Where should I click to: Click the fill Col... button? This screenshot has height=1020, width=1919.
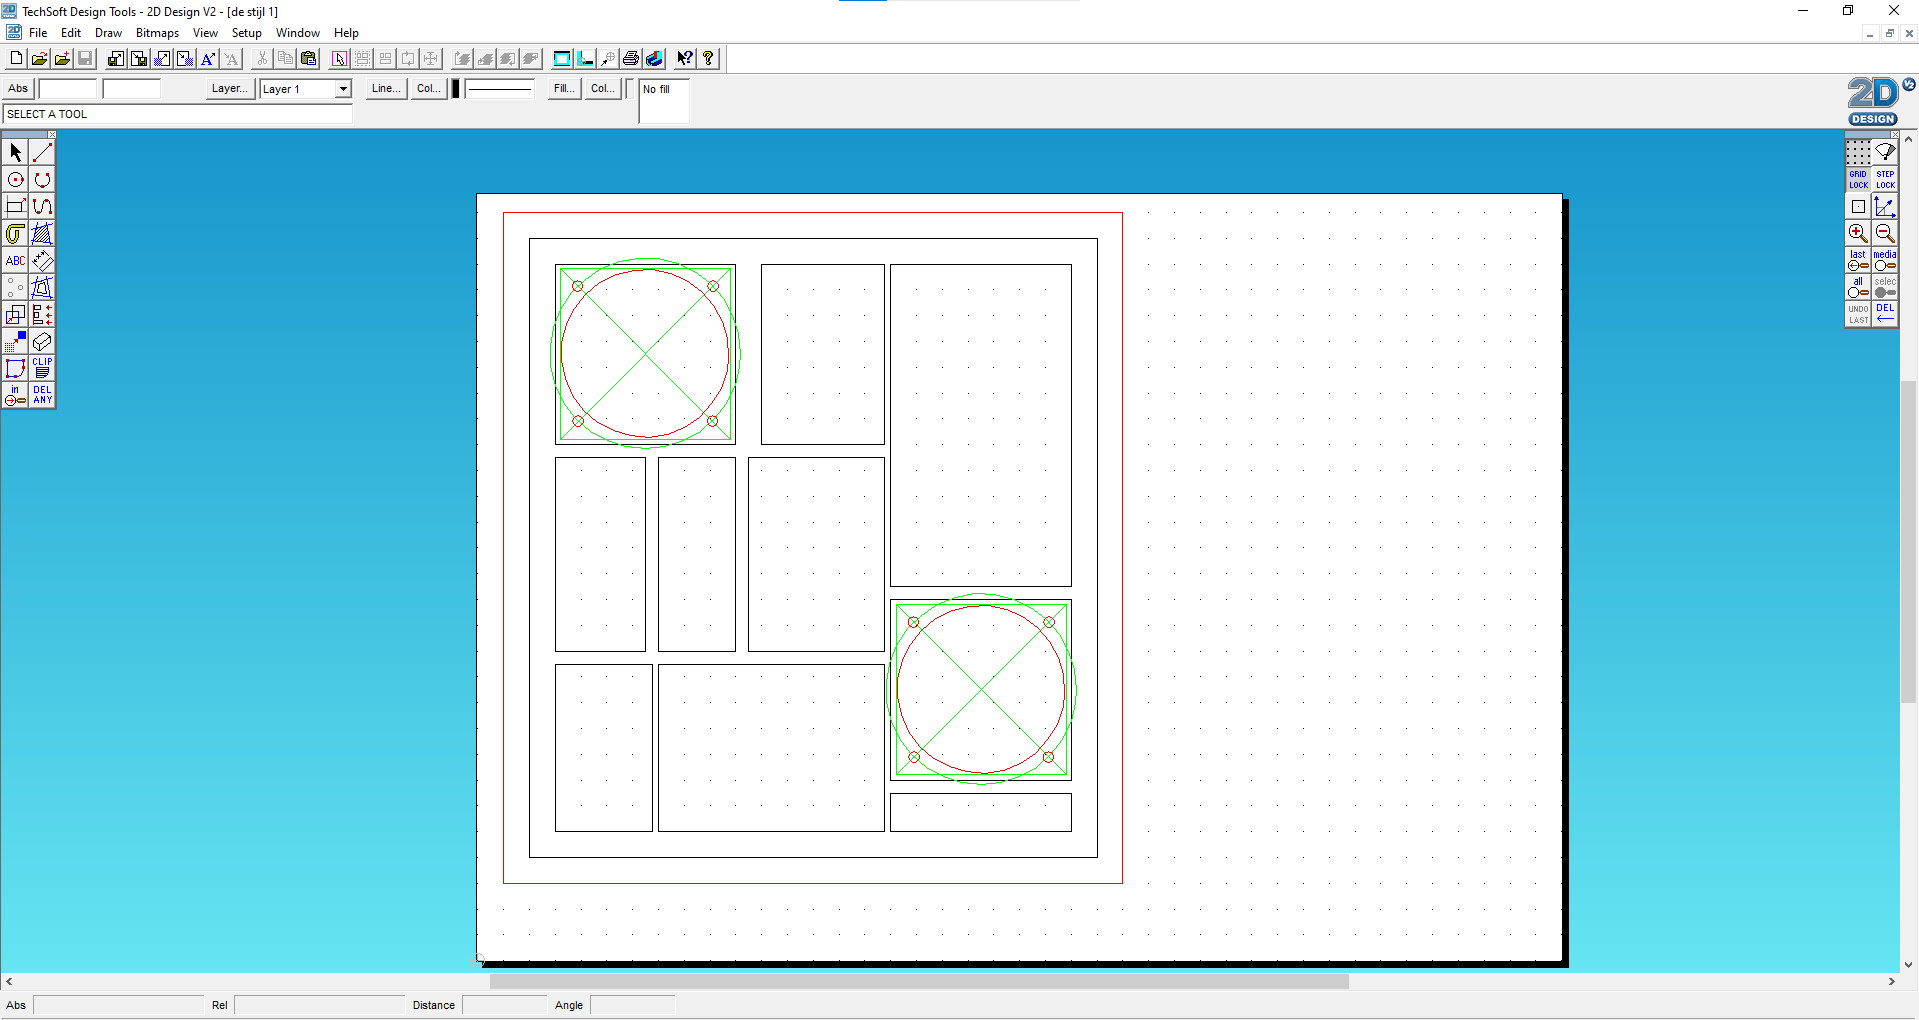click(x=603, y=89)
